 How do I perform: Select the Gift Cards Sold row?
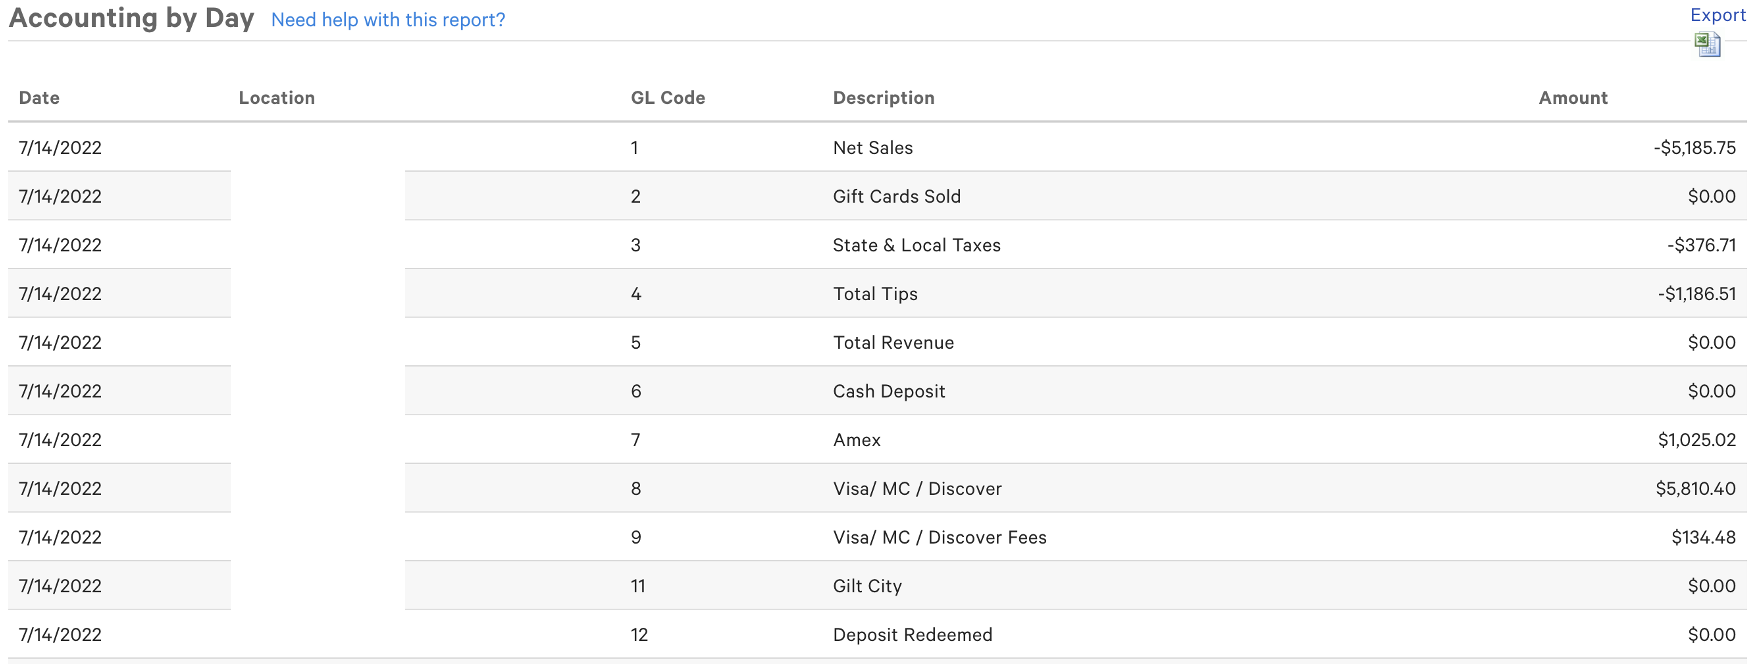tap(897, 197)
